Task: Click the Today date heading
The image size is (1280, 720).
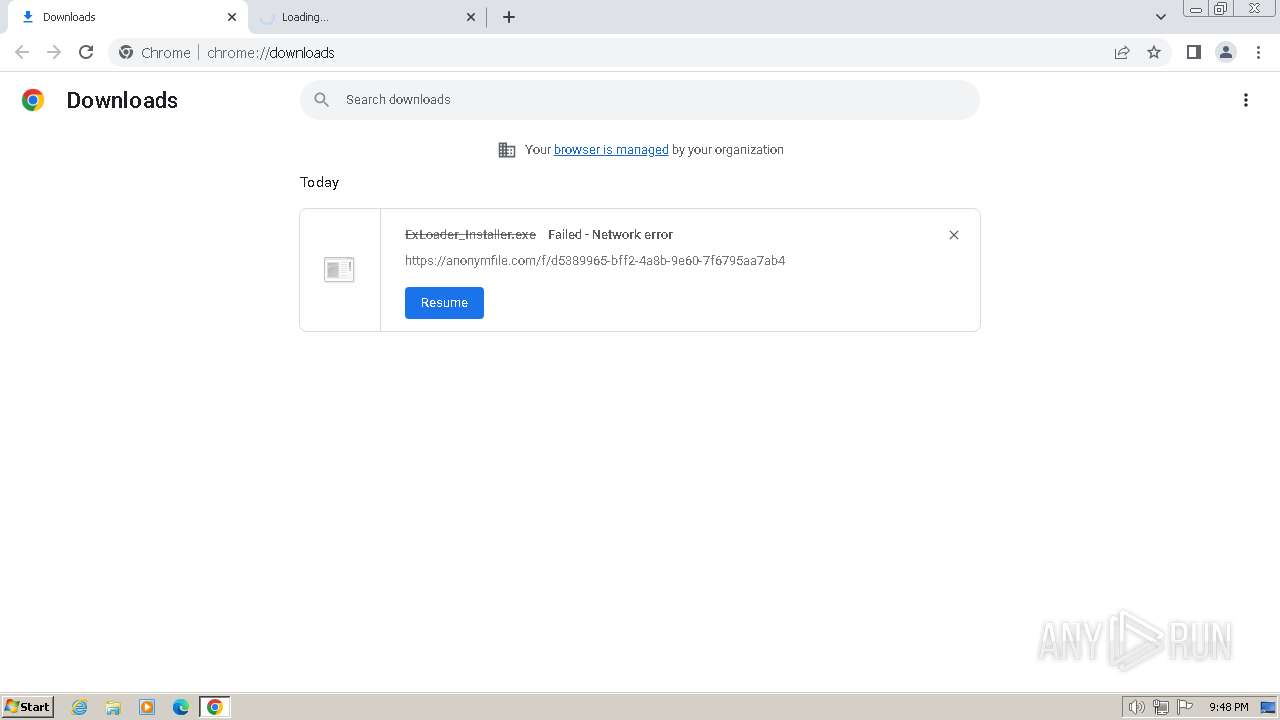Action: pos(319,182)
